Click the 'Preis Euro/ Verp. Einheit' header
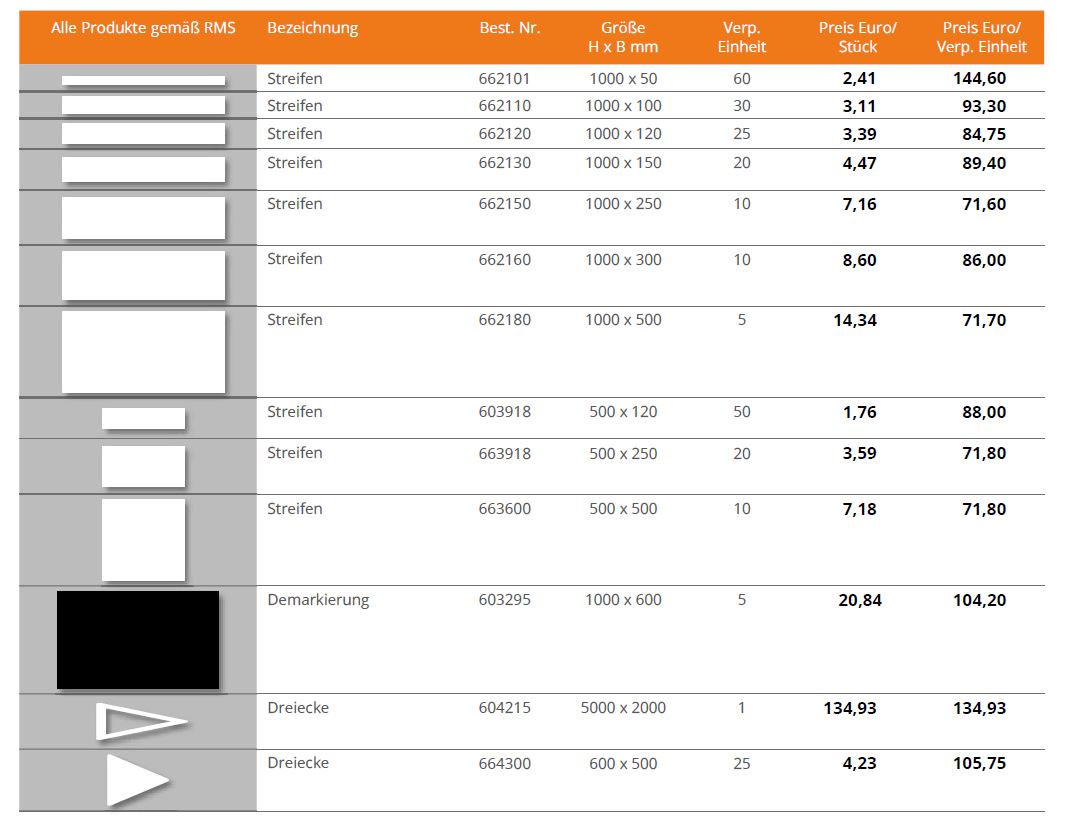 981,37
